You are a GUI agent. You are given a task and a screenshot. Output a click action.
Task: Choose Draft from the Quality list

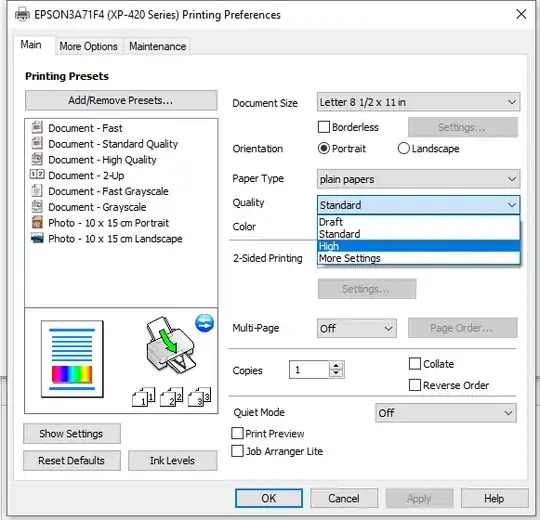click(418, 222)
